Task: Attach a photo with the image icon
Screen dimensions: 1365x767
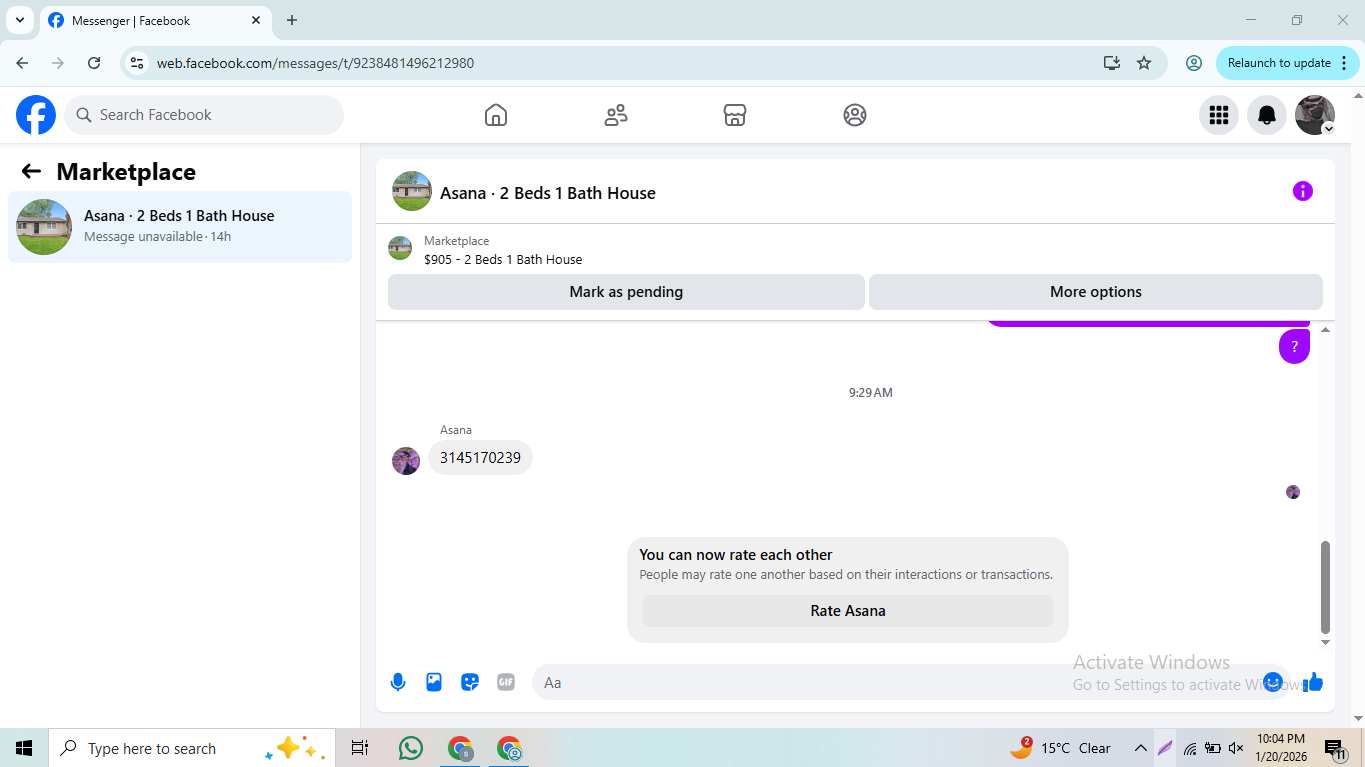Action: [434, 682]
